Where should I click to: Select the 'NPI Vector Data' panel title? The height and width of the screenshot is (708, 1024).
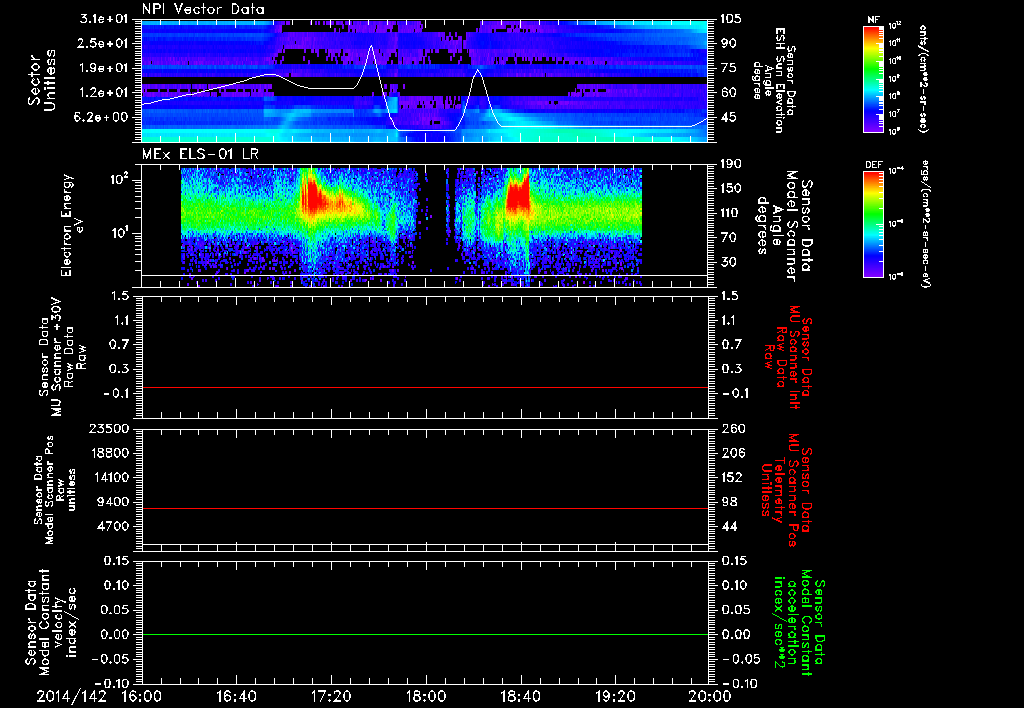[x=204, y=9]
